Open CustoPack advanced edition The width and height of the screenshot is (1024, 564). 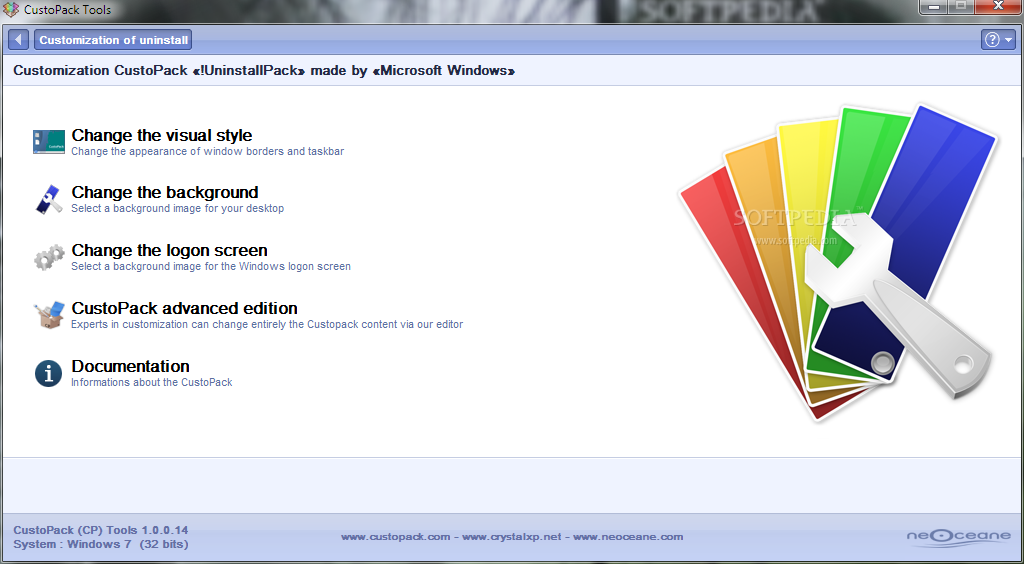pos(184,308)
